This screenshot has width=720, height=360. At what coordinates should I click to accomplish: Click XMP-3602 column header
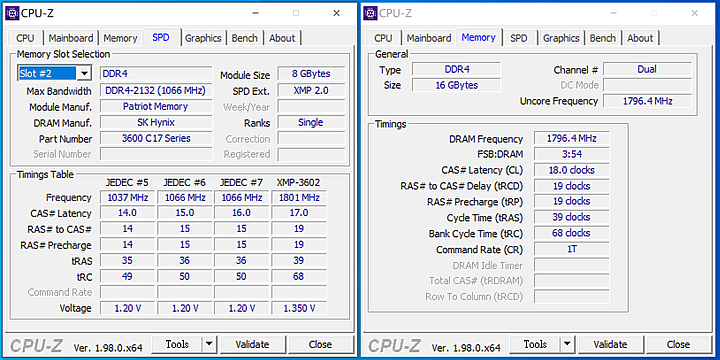(x=299, y=182)
